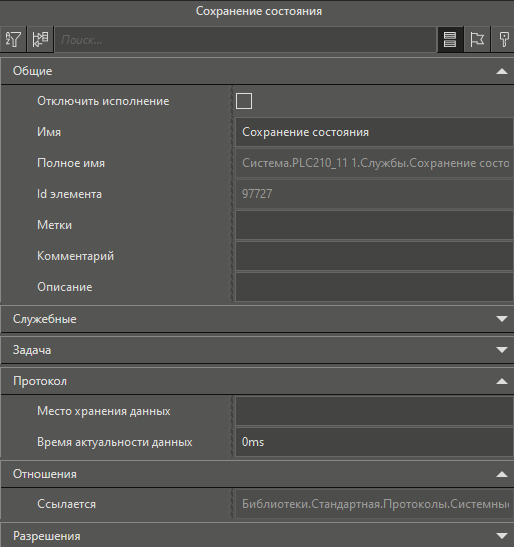Click the Ссылается reference field

tap(374, 504)
